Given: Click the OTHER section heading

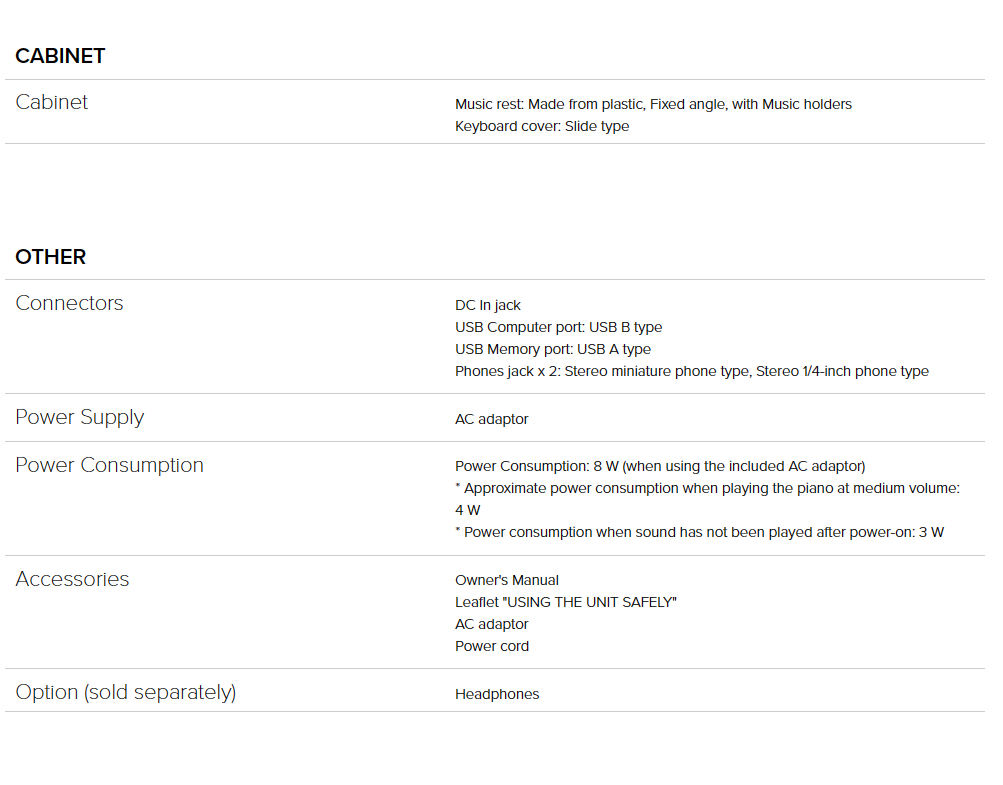Looking at the screenshot, I should (x=51, y=257).
